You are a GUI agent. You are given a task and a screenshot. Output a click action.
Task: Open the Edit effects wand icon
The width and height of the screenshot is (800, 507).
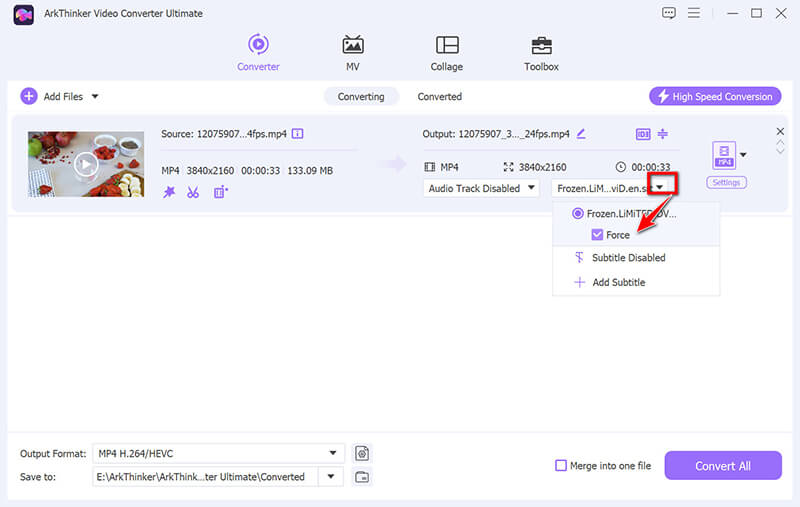(169, 192)
